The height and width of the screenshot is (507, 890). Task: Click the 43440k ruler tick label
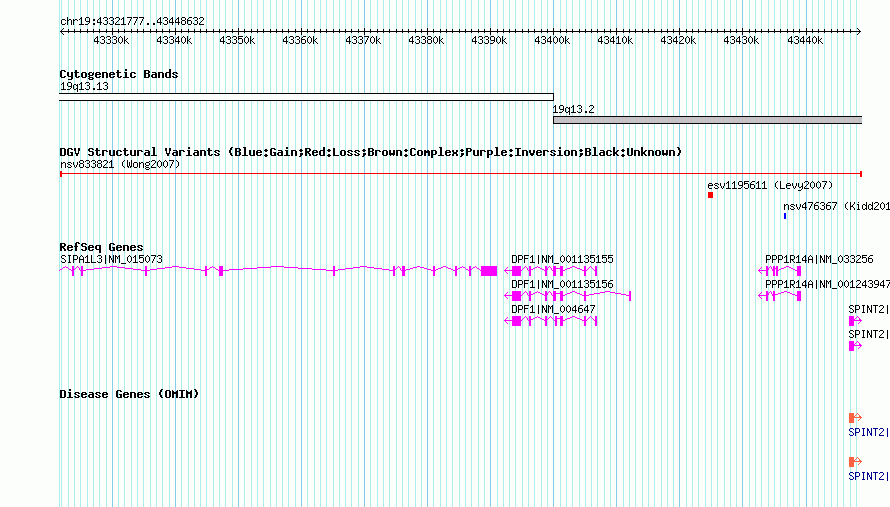click(805, 40)
